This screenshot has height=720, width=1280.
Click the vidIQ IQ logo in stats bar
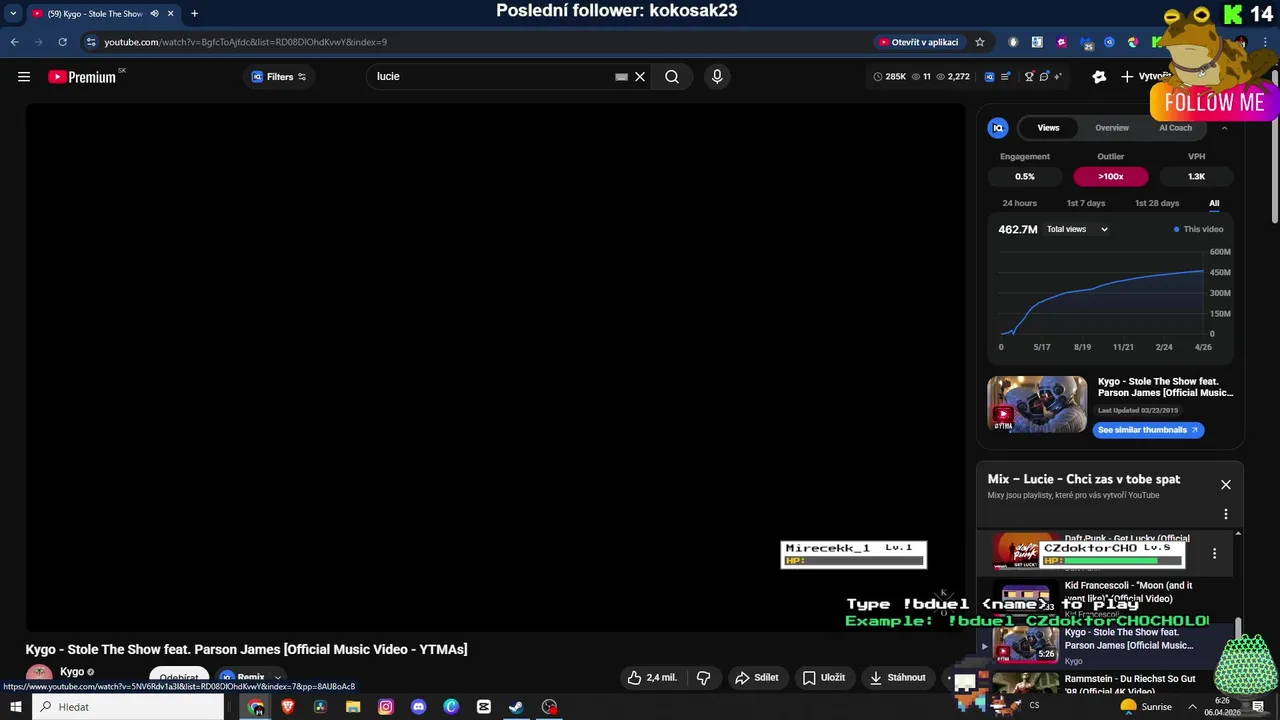(990, 77)
